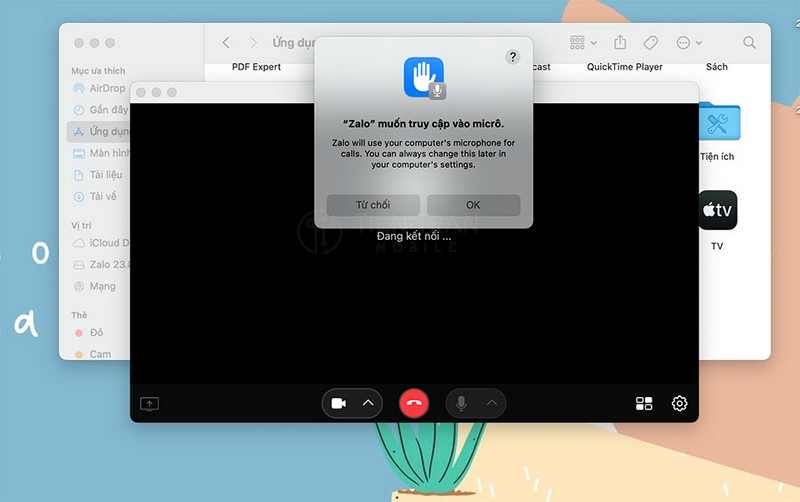
Task: Click the Finder search magnifier icon
Action: (x=749, y=43)
